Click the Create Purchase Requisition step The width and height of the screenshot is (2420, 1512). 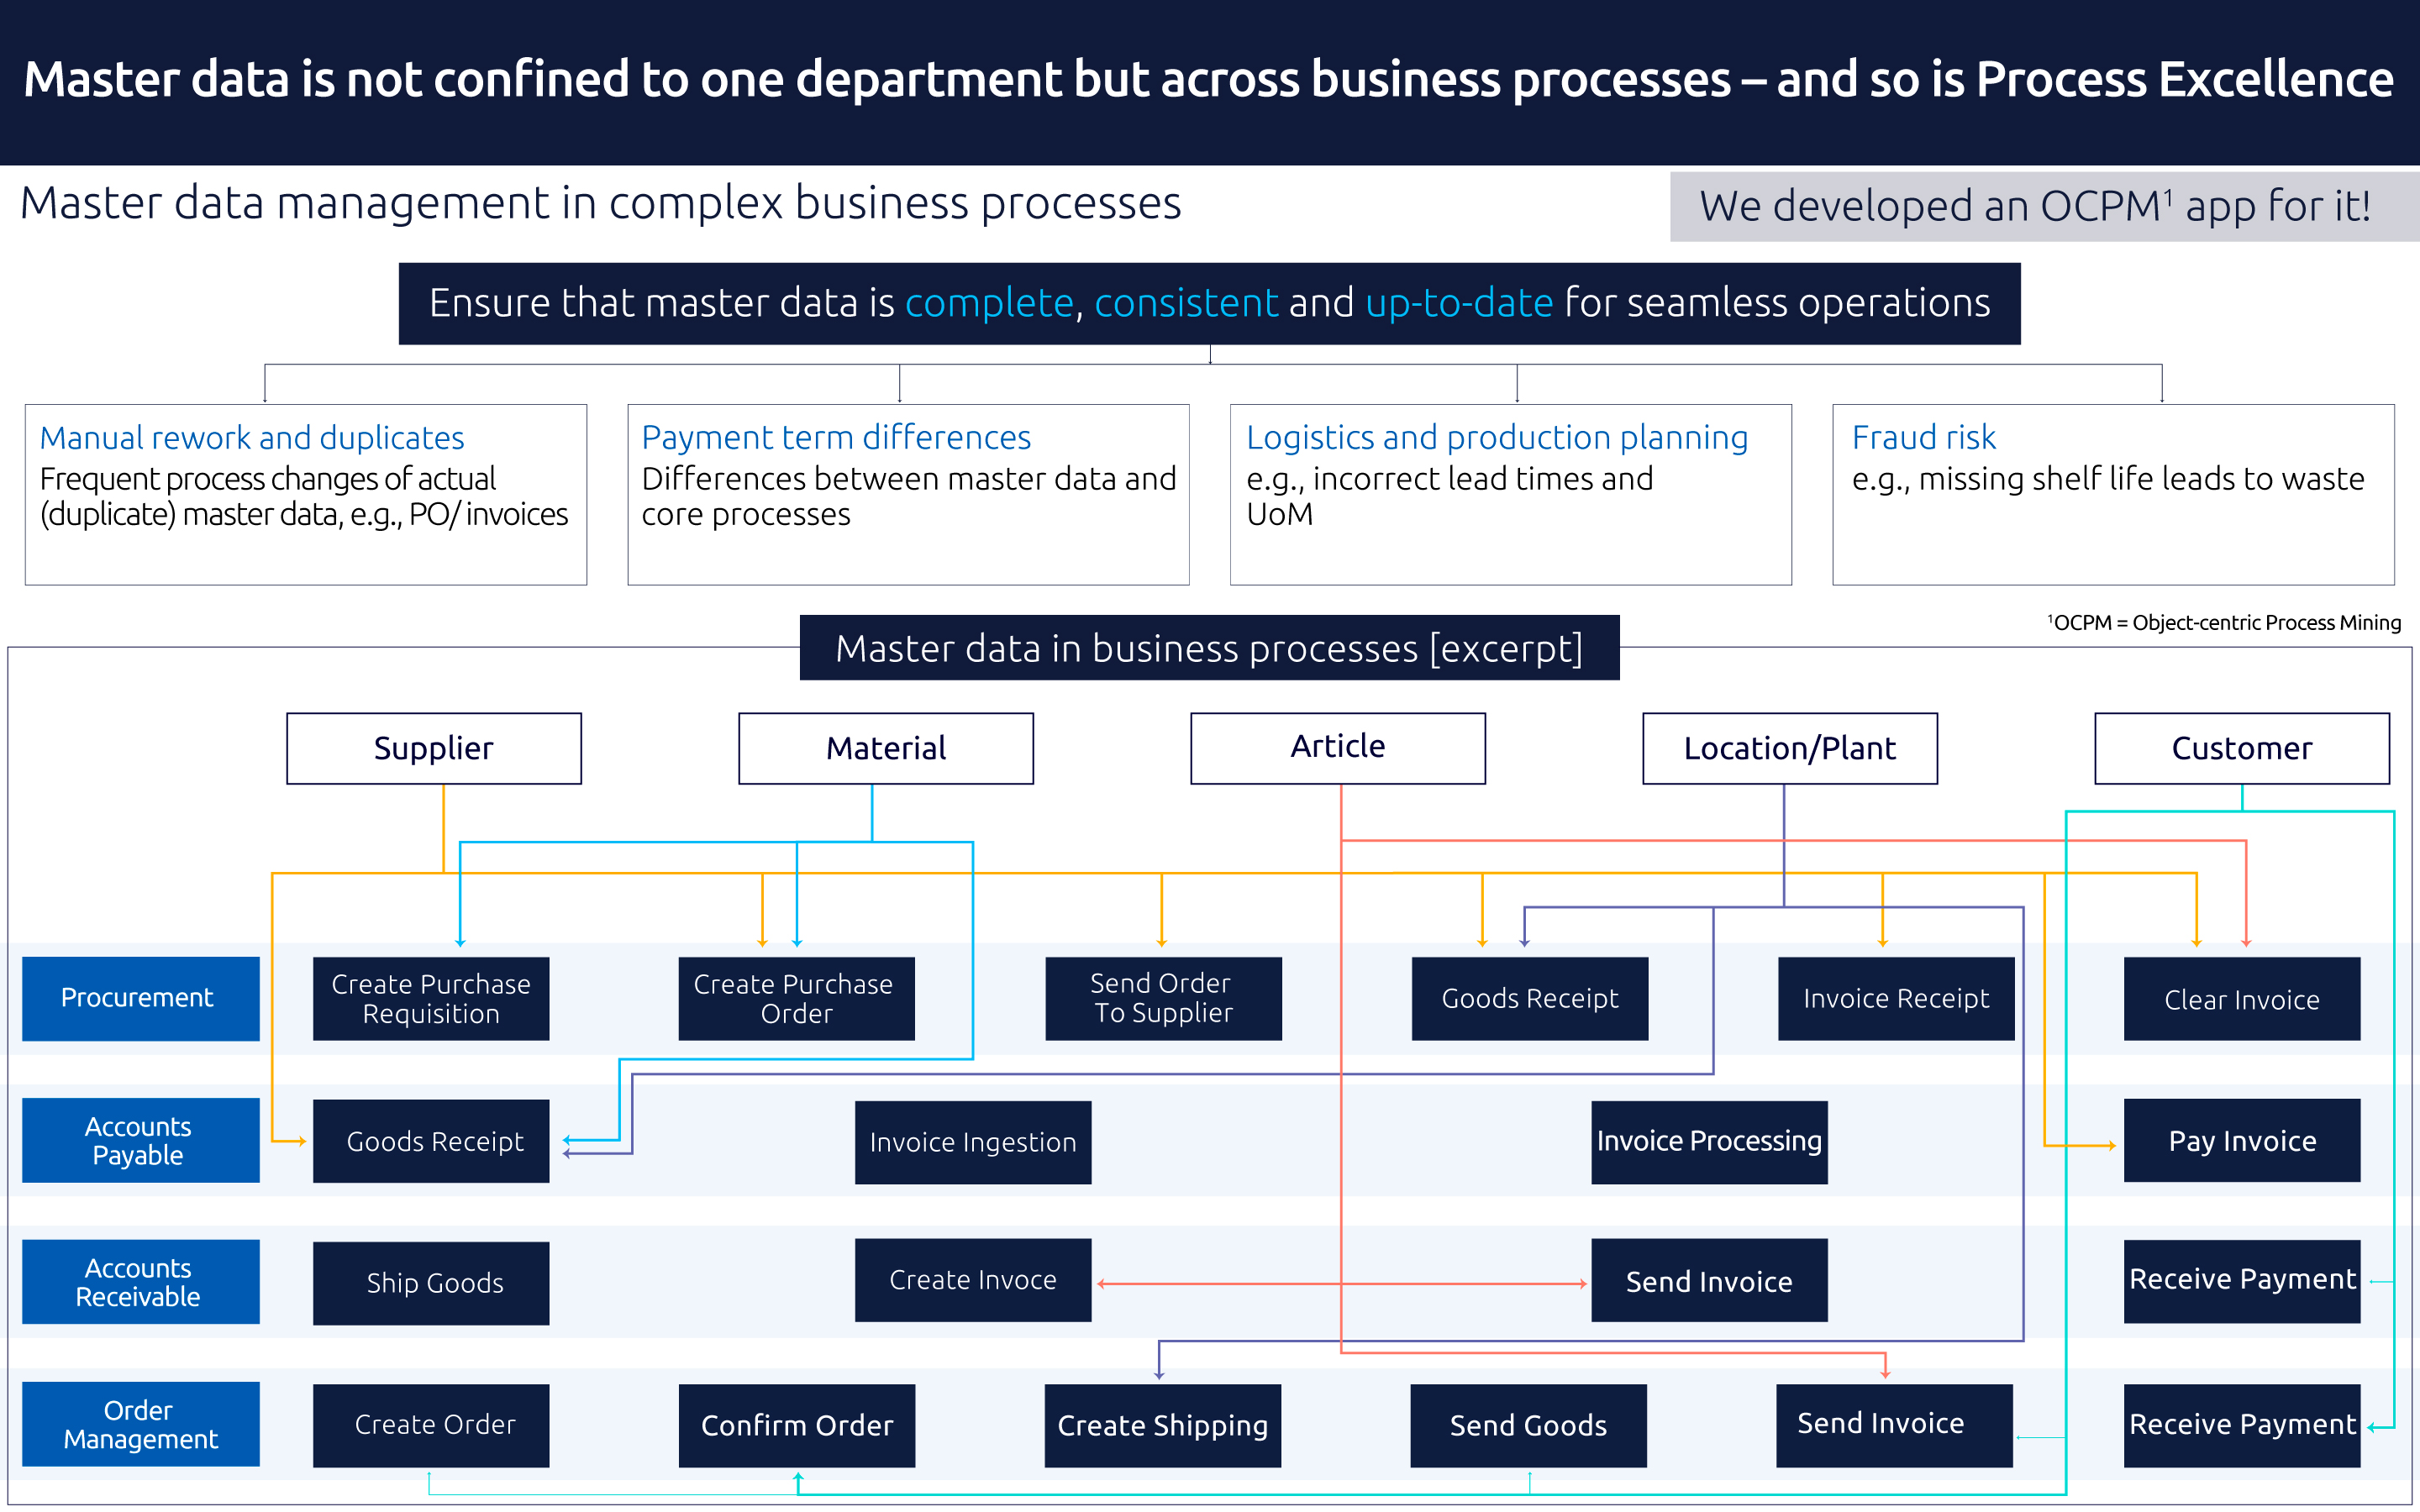click(431, 998)
